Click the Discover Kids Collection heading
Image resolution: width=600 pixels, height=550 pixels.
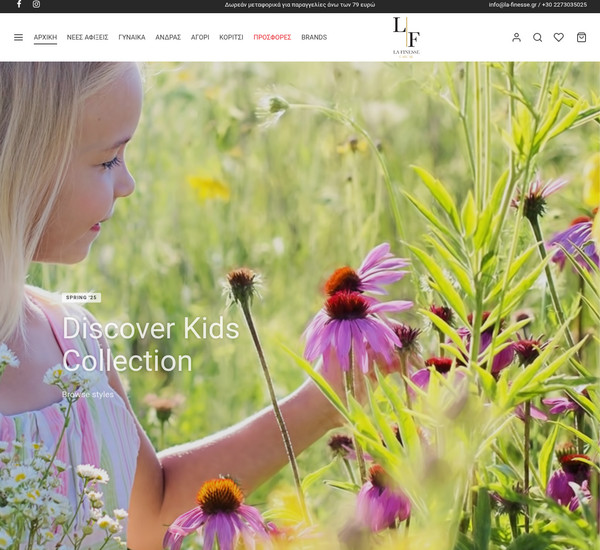click(x=150, y=344)
